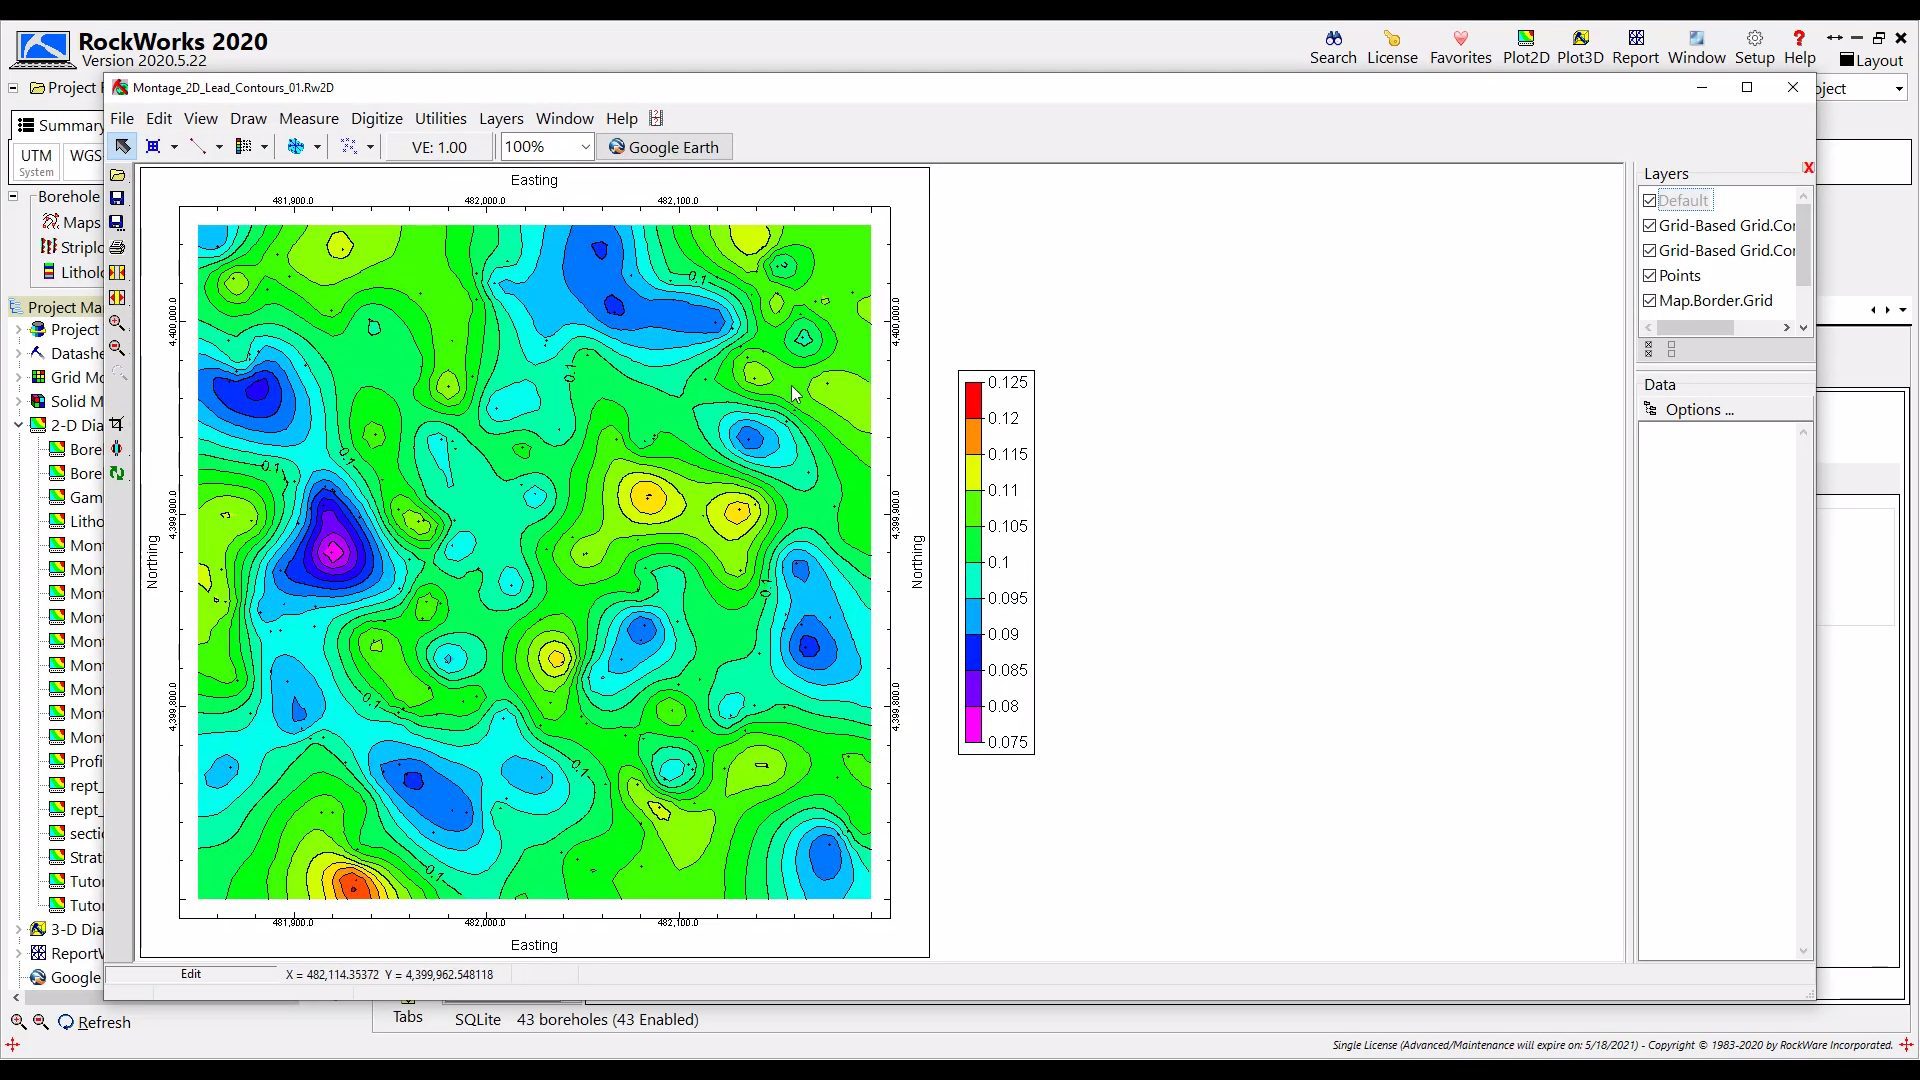Click the color legend insert tool icon
This screenshot has width=1920, height=1080.
tap(243, 147)
